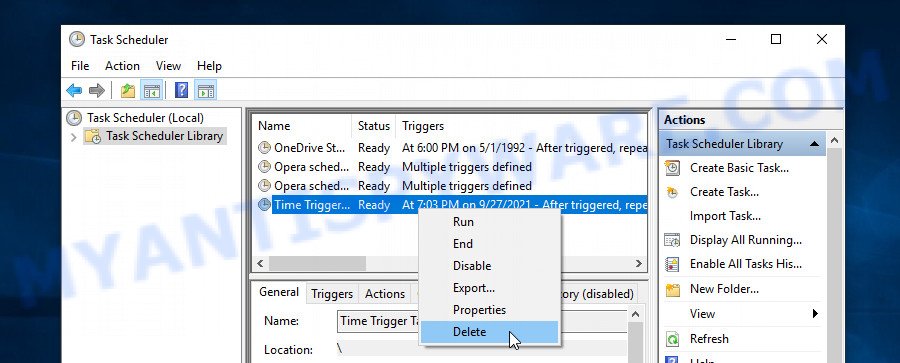This screenshot has height=363, width=900.
Task: Click the green Refresh icon
Action: click(672, 339)
